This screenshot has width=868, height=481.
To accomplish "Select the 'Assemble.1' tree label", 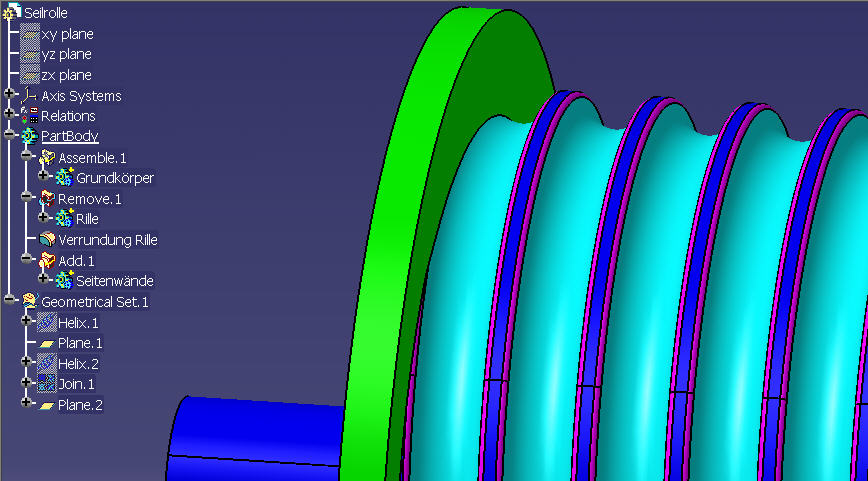I will [92, 158].
